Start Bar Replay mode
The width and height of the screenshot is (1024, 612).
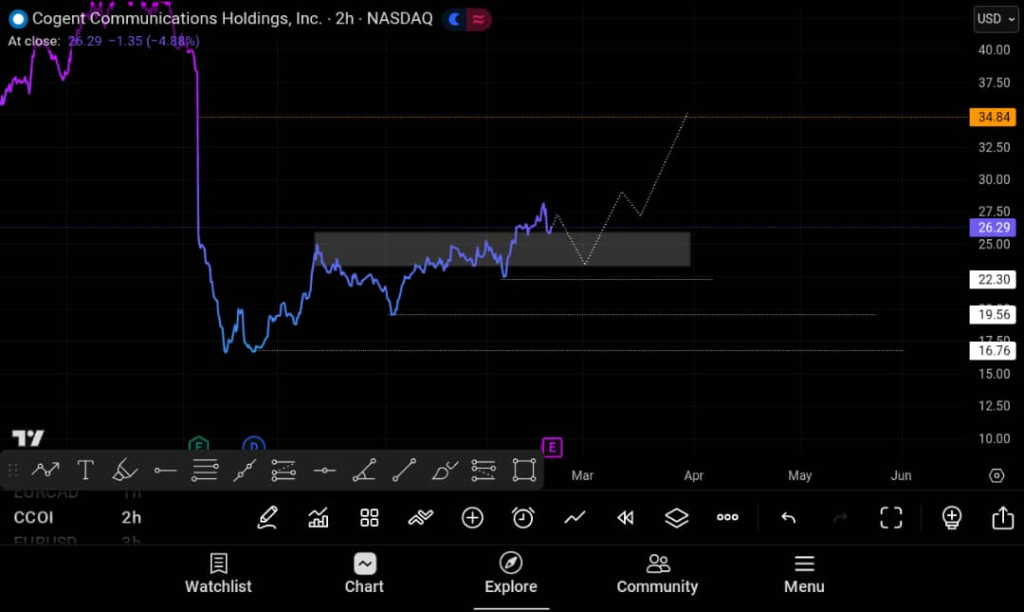pos(625,517)
